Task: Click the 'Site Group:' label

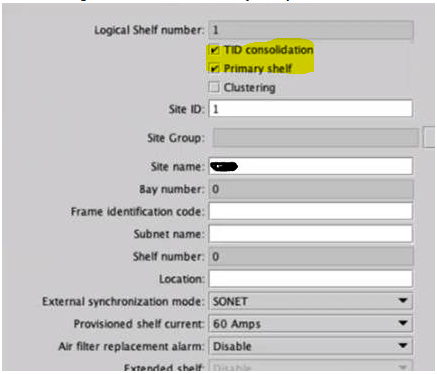Action: pyautogui.click(x=176, y=138)
